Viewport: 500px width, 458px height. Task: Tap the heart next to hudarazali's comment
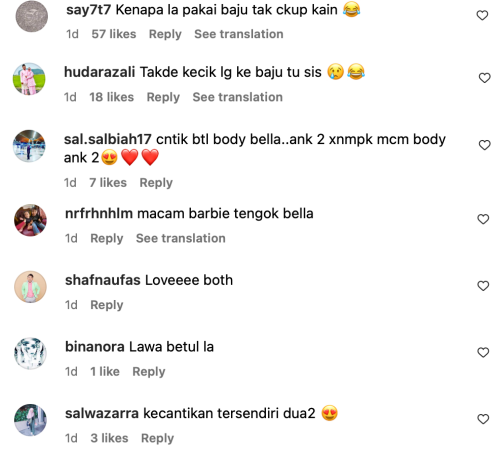pyautogui.click(x=484, y=78)
